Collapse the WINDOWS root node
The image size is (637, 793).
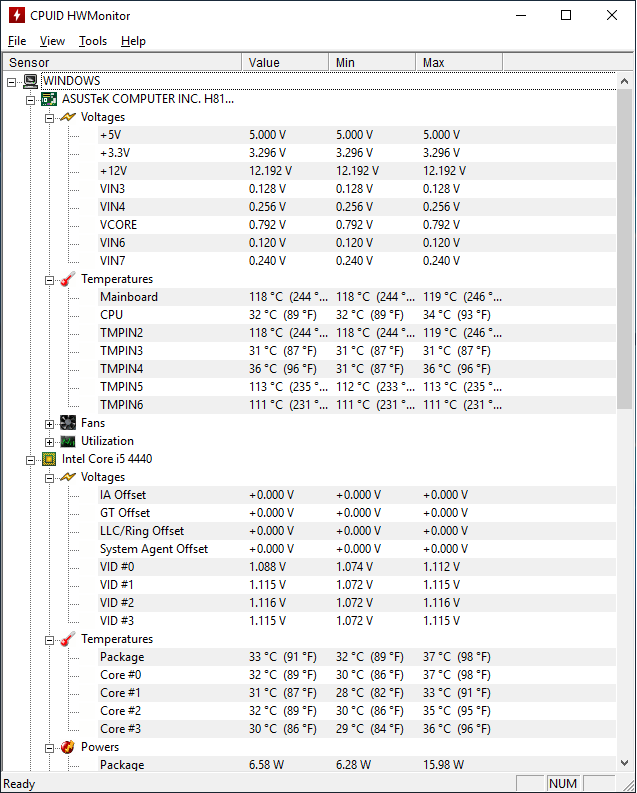tap(11, 81)
